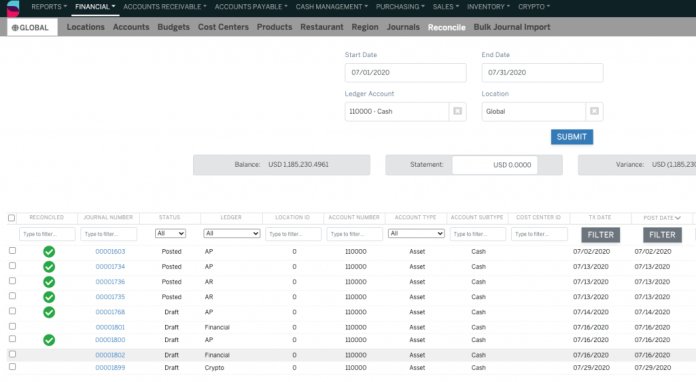Screen dimensions: 696x382
Task: Select row checkbox for journal 00001802
Action: (x=12, y=354)
